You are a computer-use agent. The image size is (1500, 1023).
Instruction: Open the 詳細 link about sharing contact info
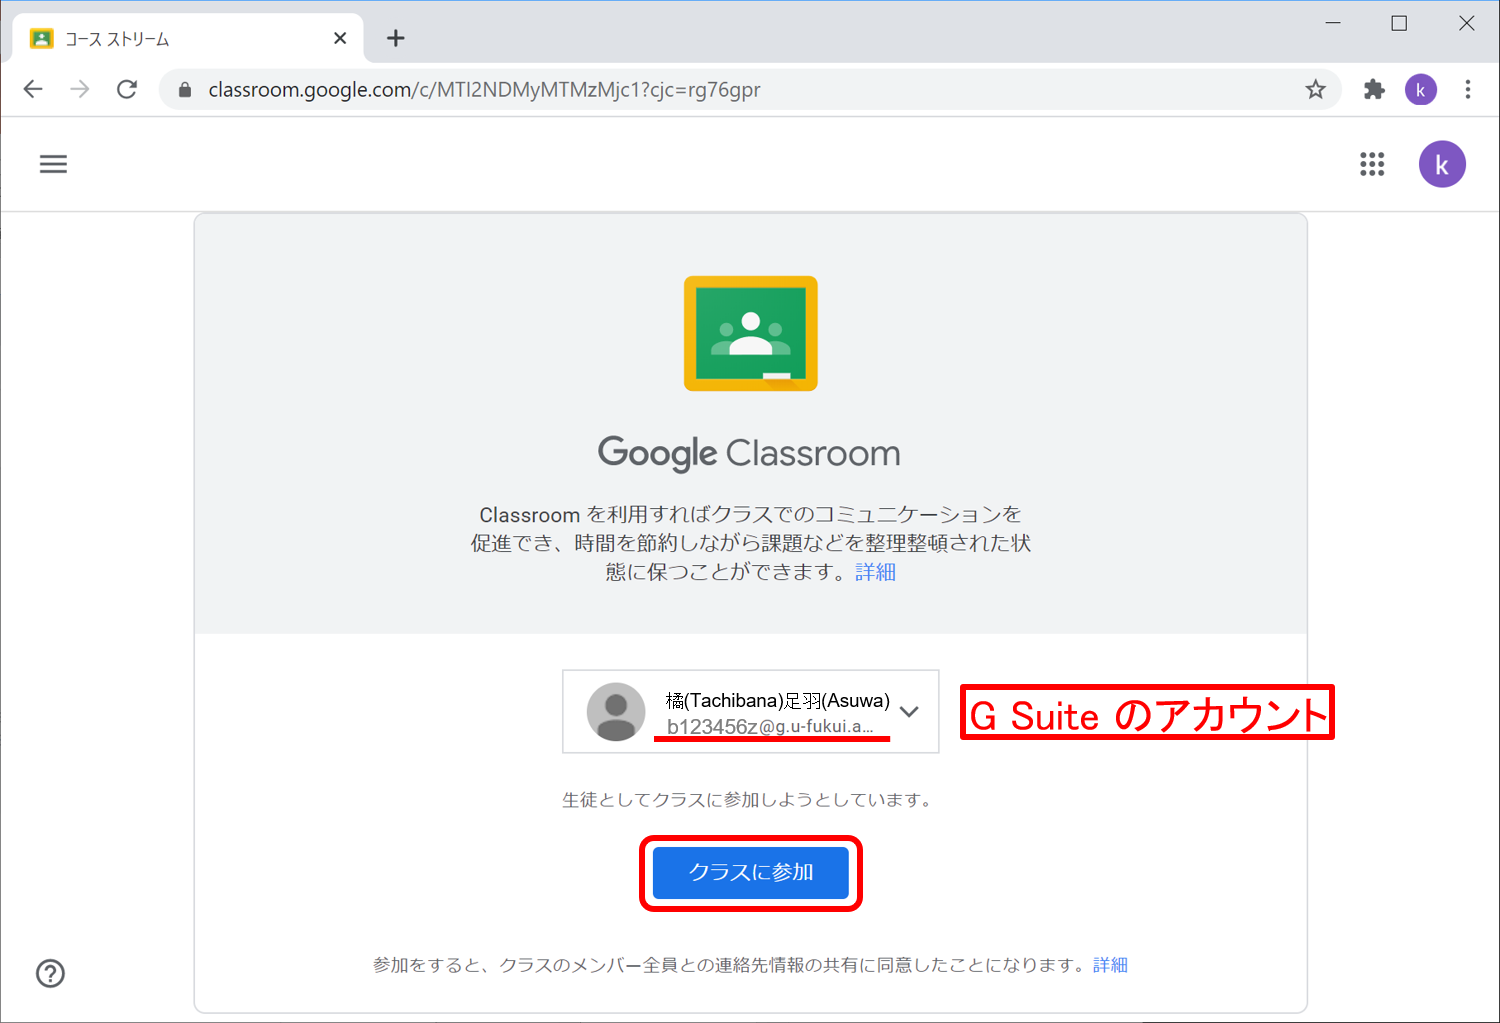click(1110, 965)
